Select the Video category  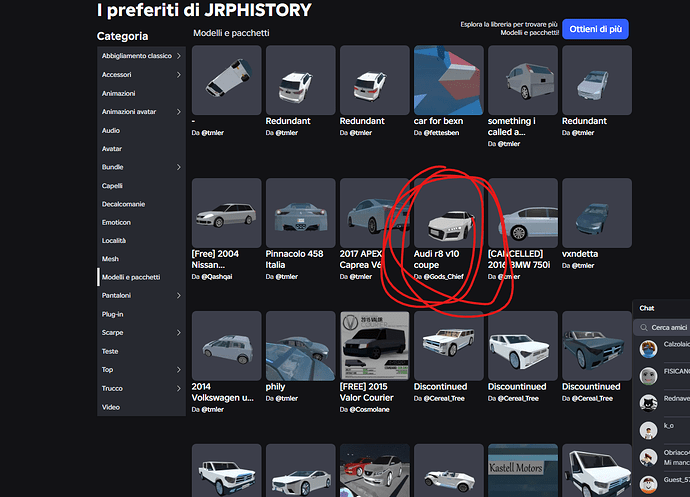pos(141,407)
